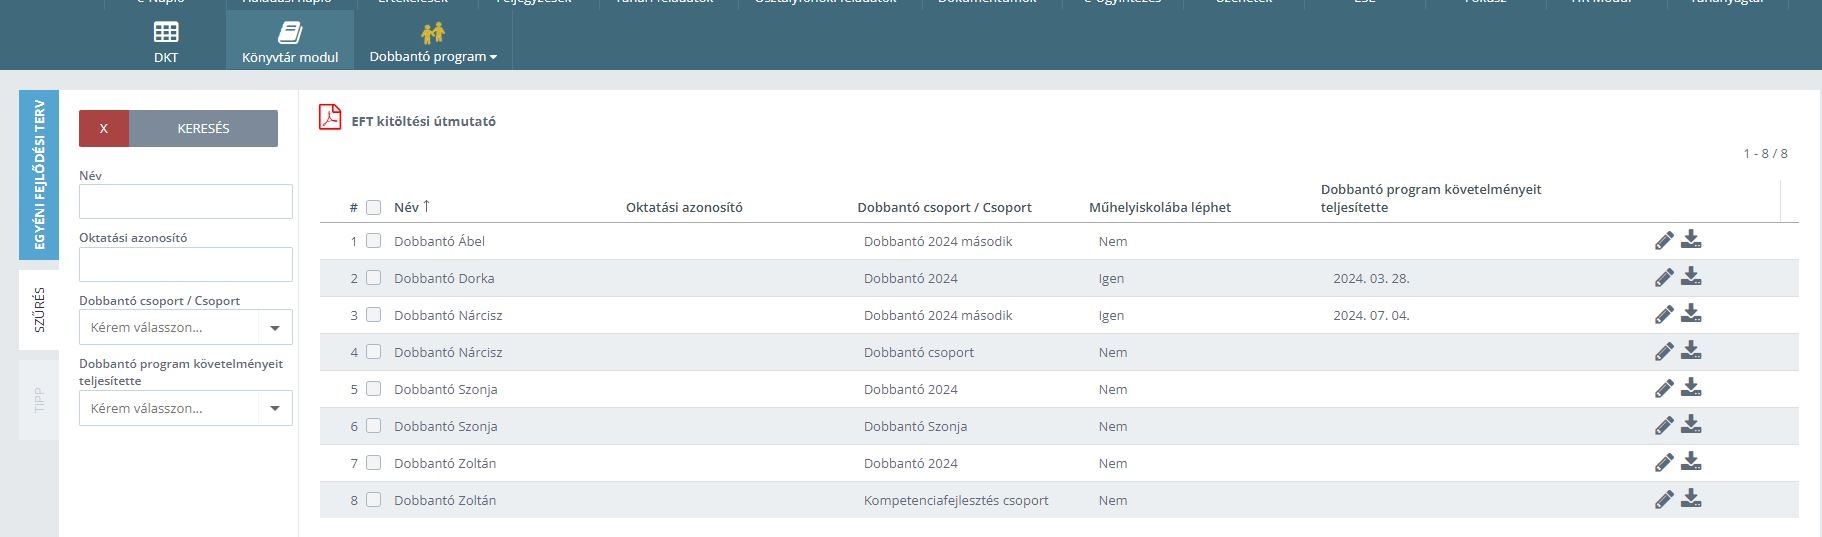Viewport: 1822px width, 537px height.
Task: Edit Zoltán in the Dobbantó 2024 row
Action: click(1664, 462)
